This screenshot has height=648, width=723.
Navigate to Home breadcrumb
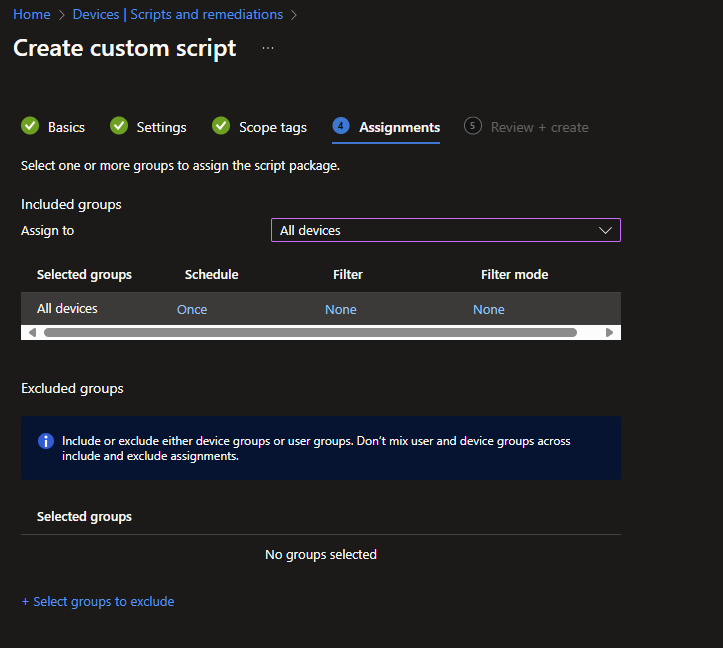pos(32,14)
